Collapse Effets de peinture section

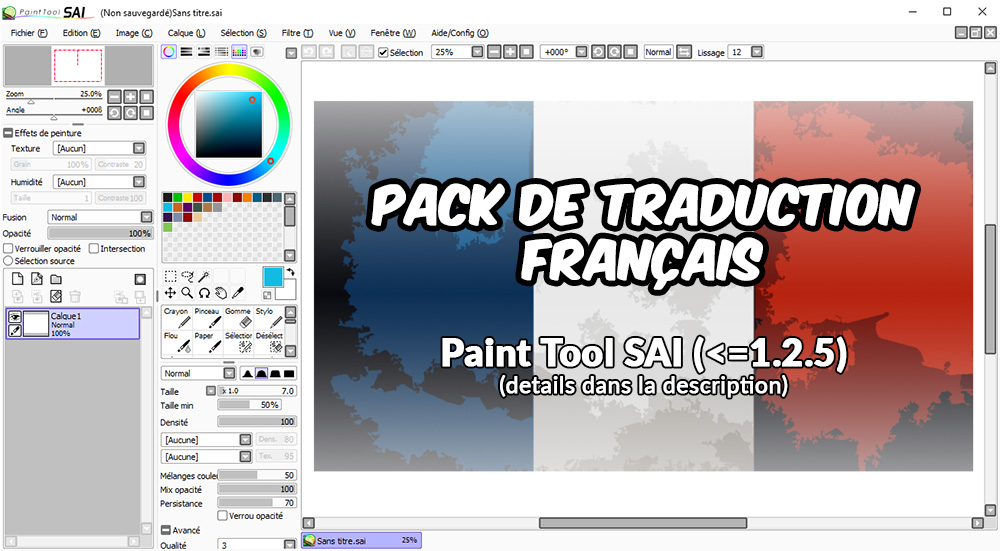pyautogui.click(x=8, y=133)
